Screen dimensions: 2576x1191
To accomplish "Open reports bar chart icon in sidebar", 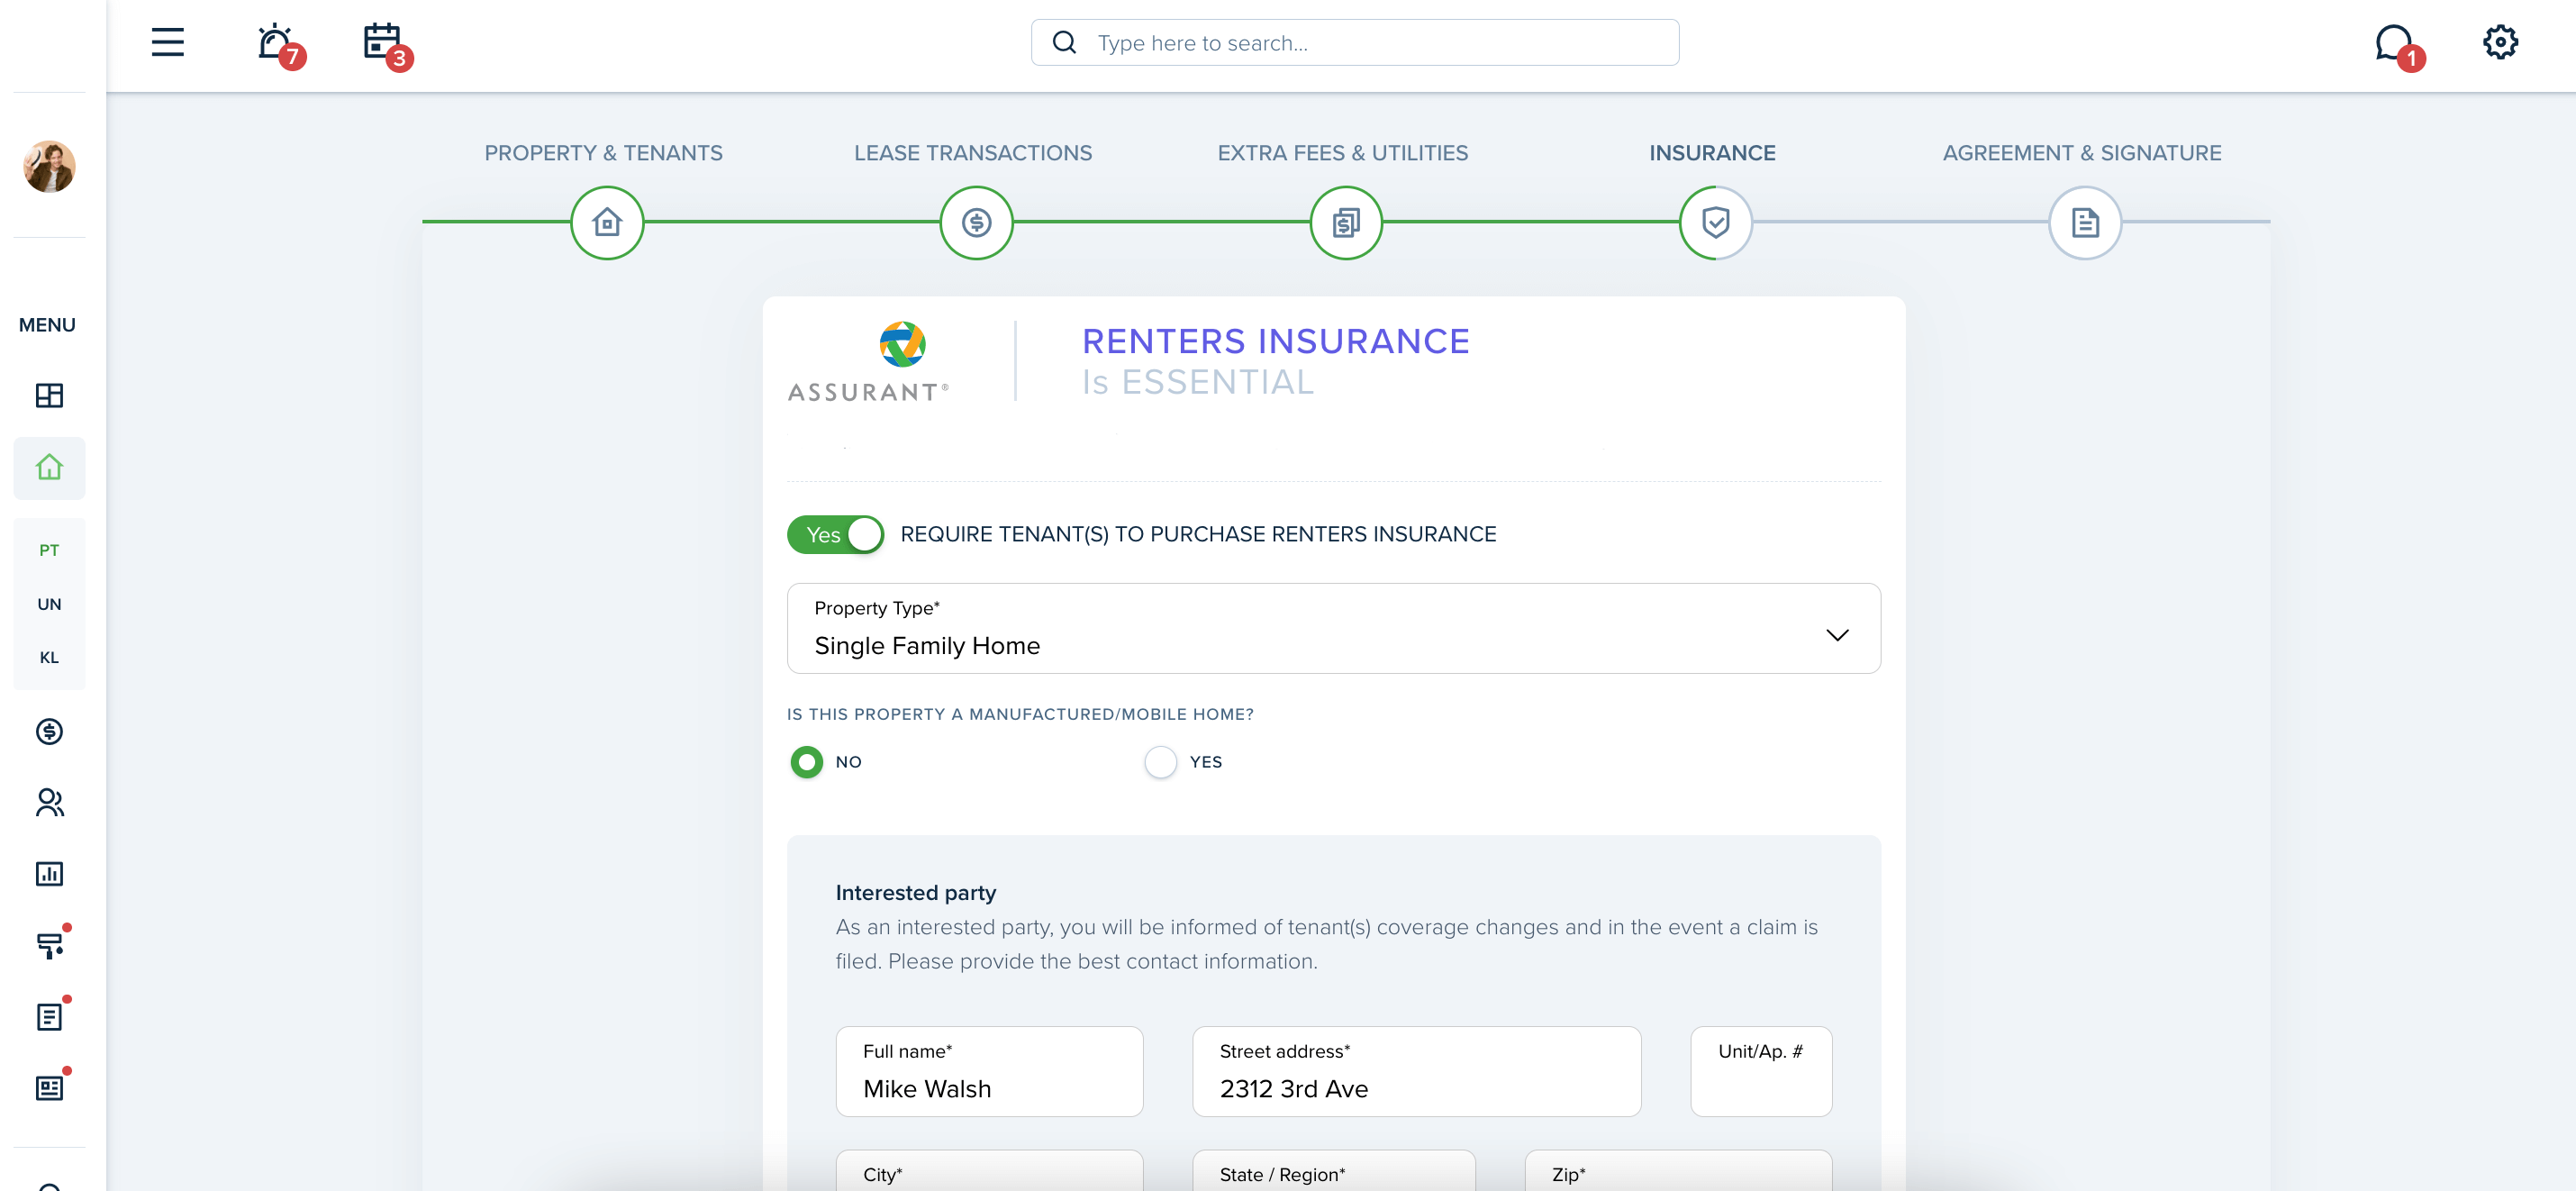I will tap(49, 873).
